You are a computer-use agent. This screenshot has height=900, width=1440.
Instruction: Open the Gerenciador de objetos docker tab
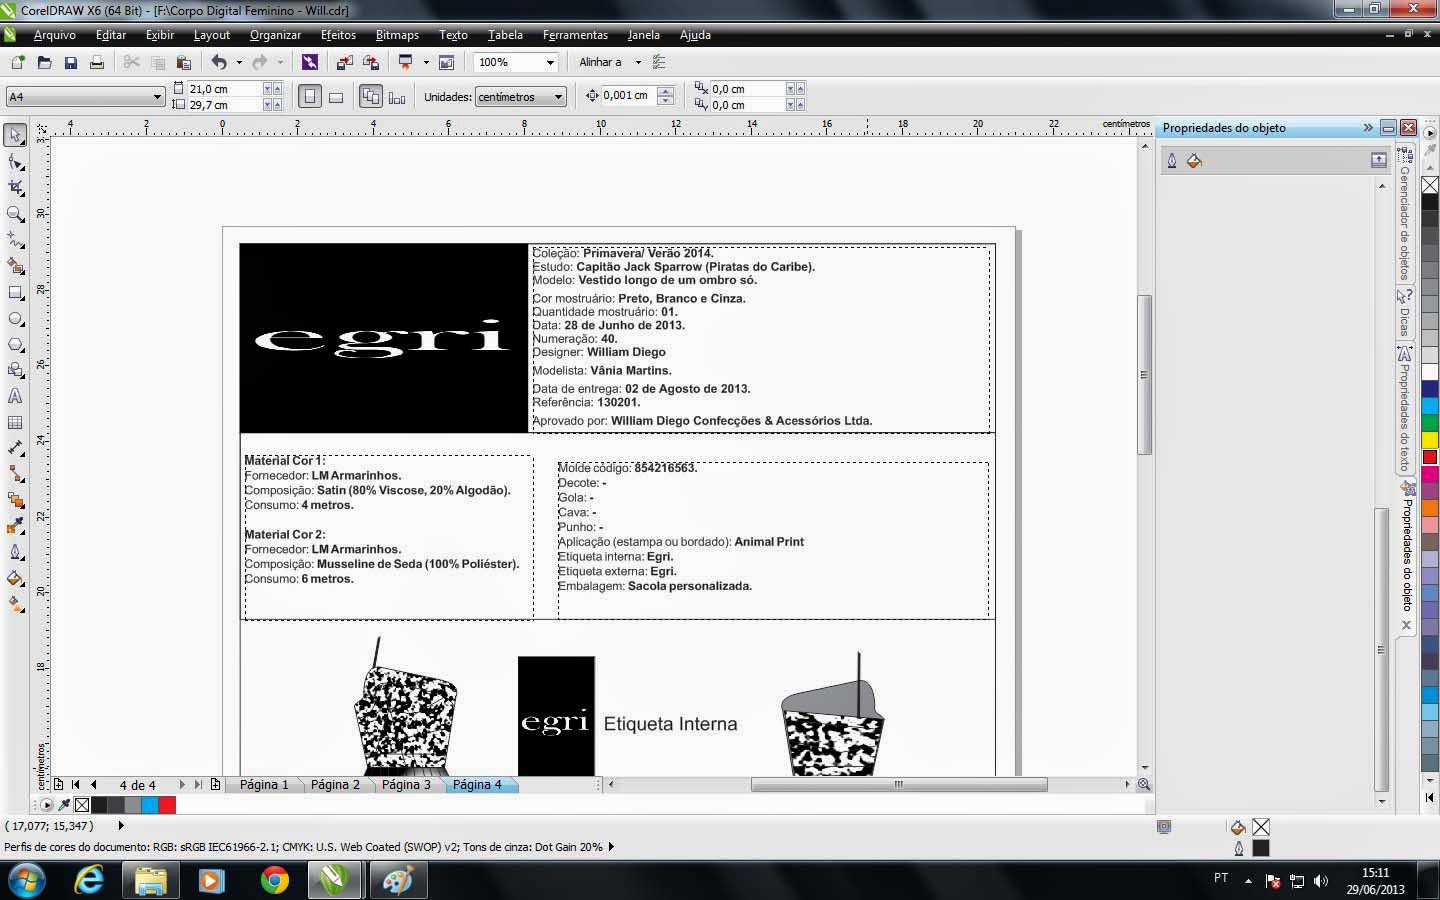pyautogui.click(x=1405, y=214)
